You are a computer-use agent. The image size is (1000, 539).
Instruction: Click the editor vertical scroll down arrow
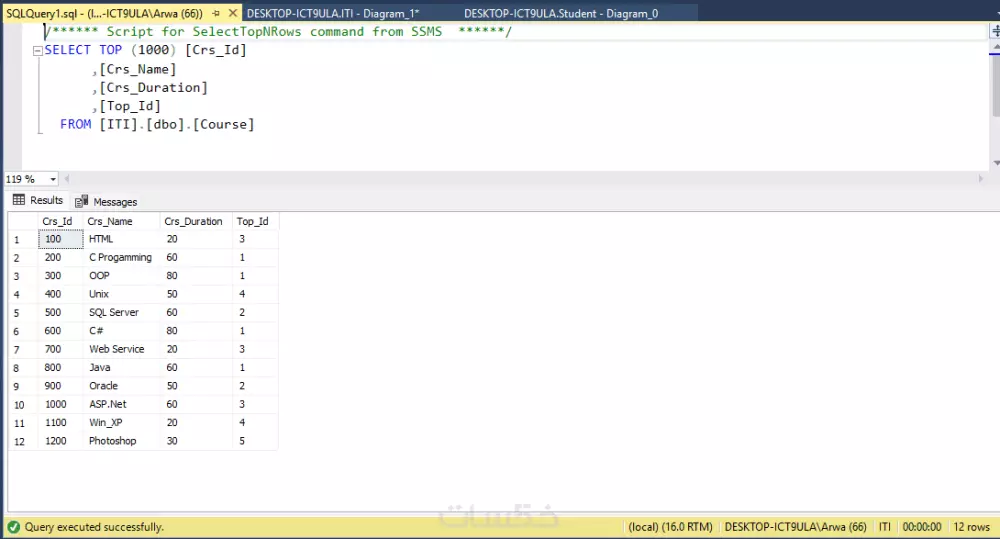click(996, 163)
